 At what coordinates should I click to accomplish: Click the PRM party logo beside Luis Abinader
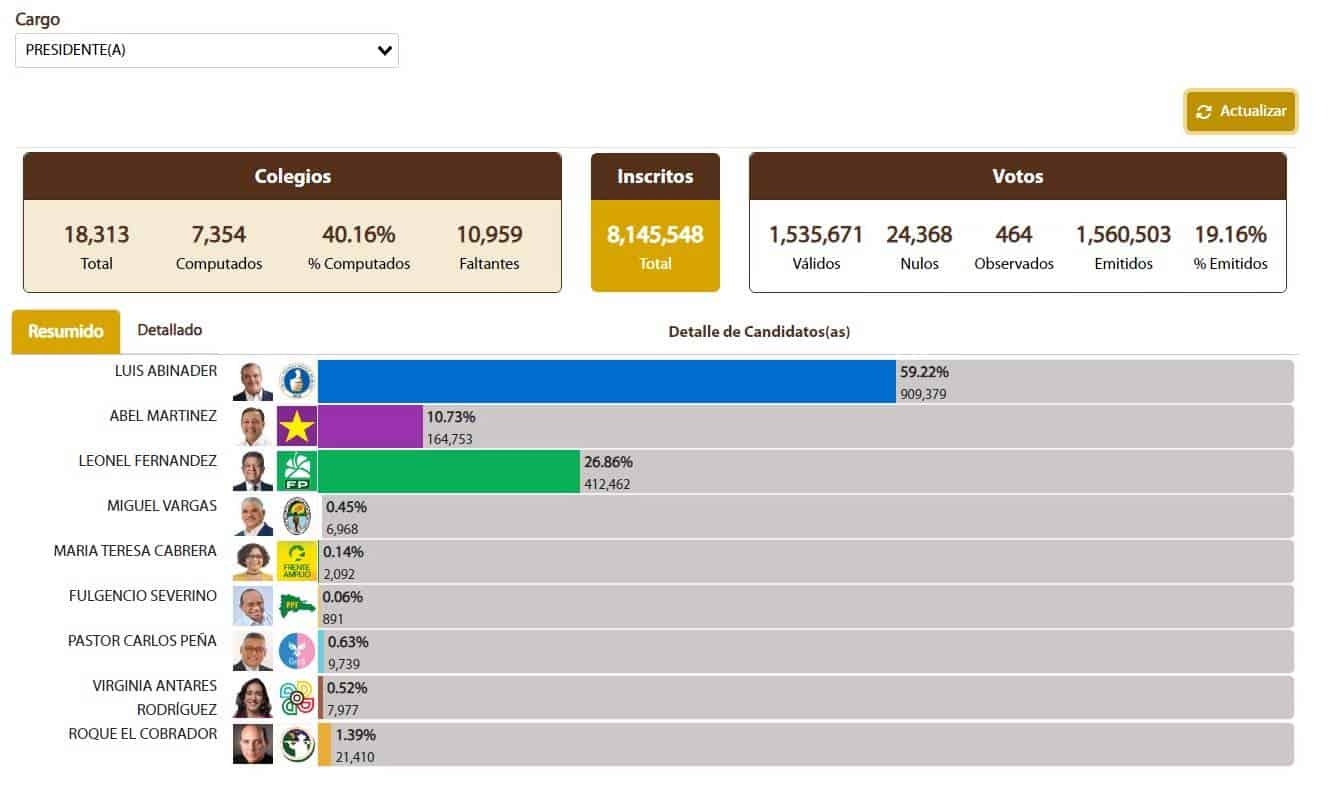(297, 381)
